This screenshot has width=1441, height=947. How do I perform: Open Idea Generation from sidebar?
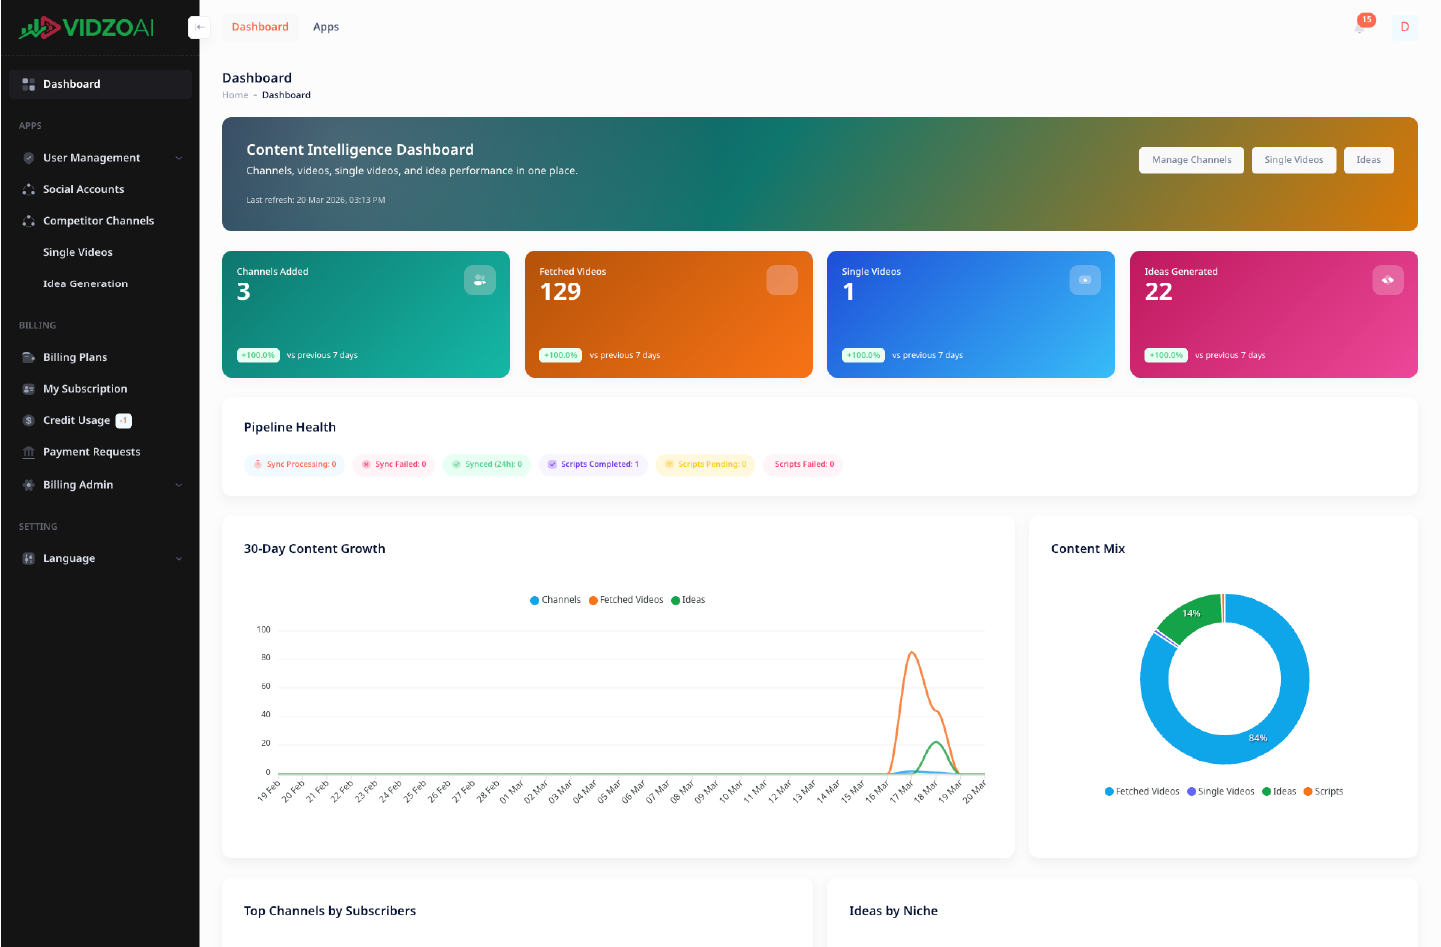click(85, 284)
